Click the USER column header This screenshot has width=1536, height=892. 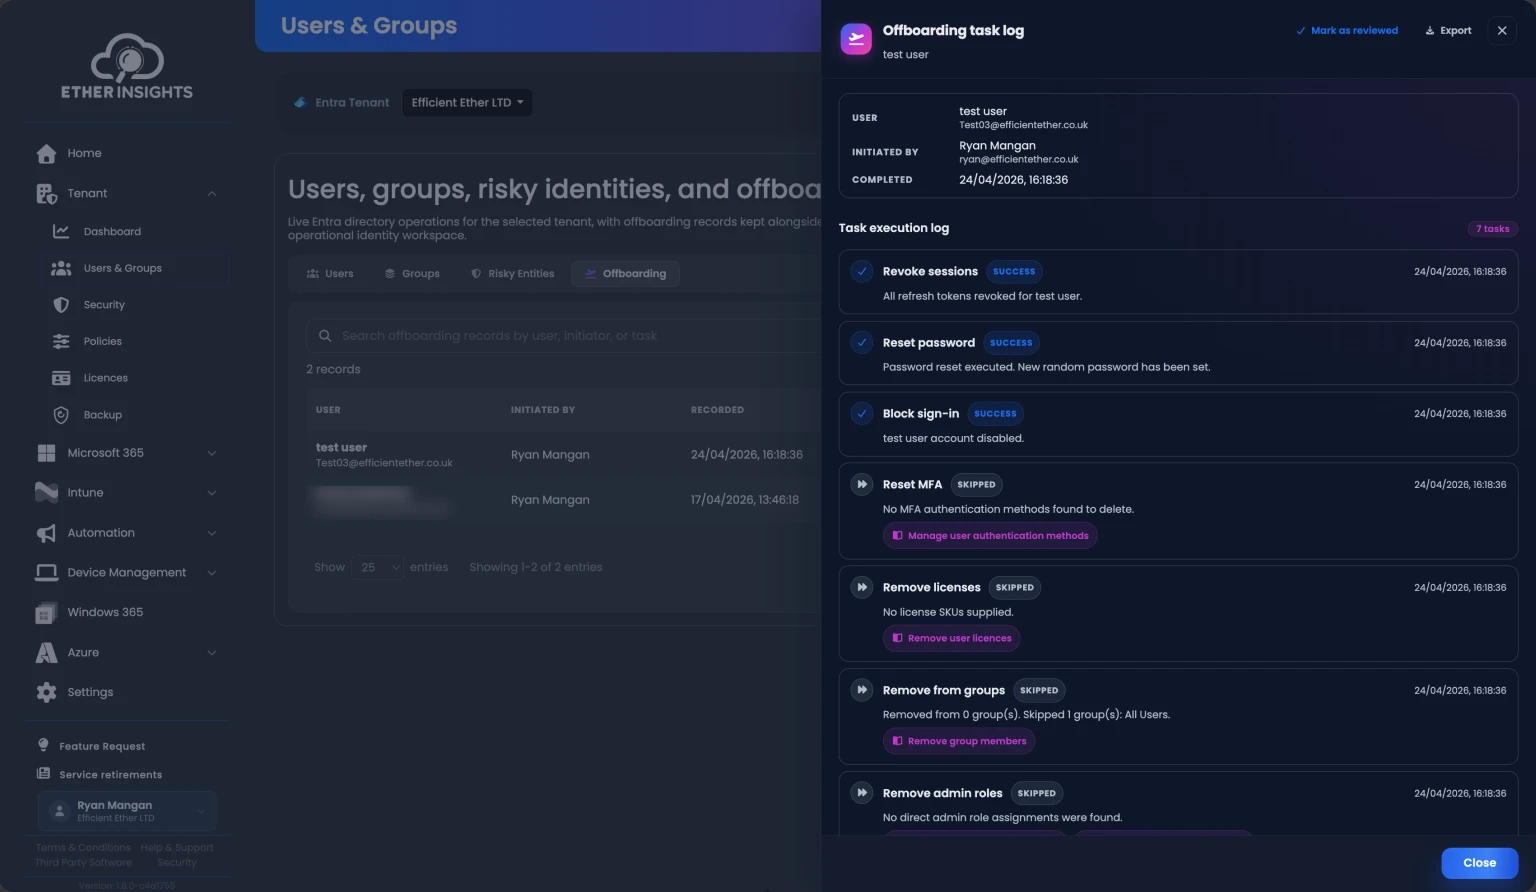pos(328,410)
